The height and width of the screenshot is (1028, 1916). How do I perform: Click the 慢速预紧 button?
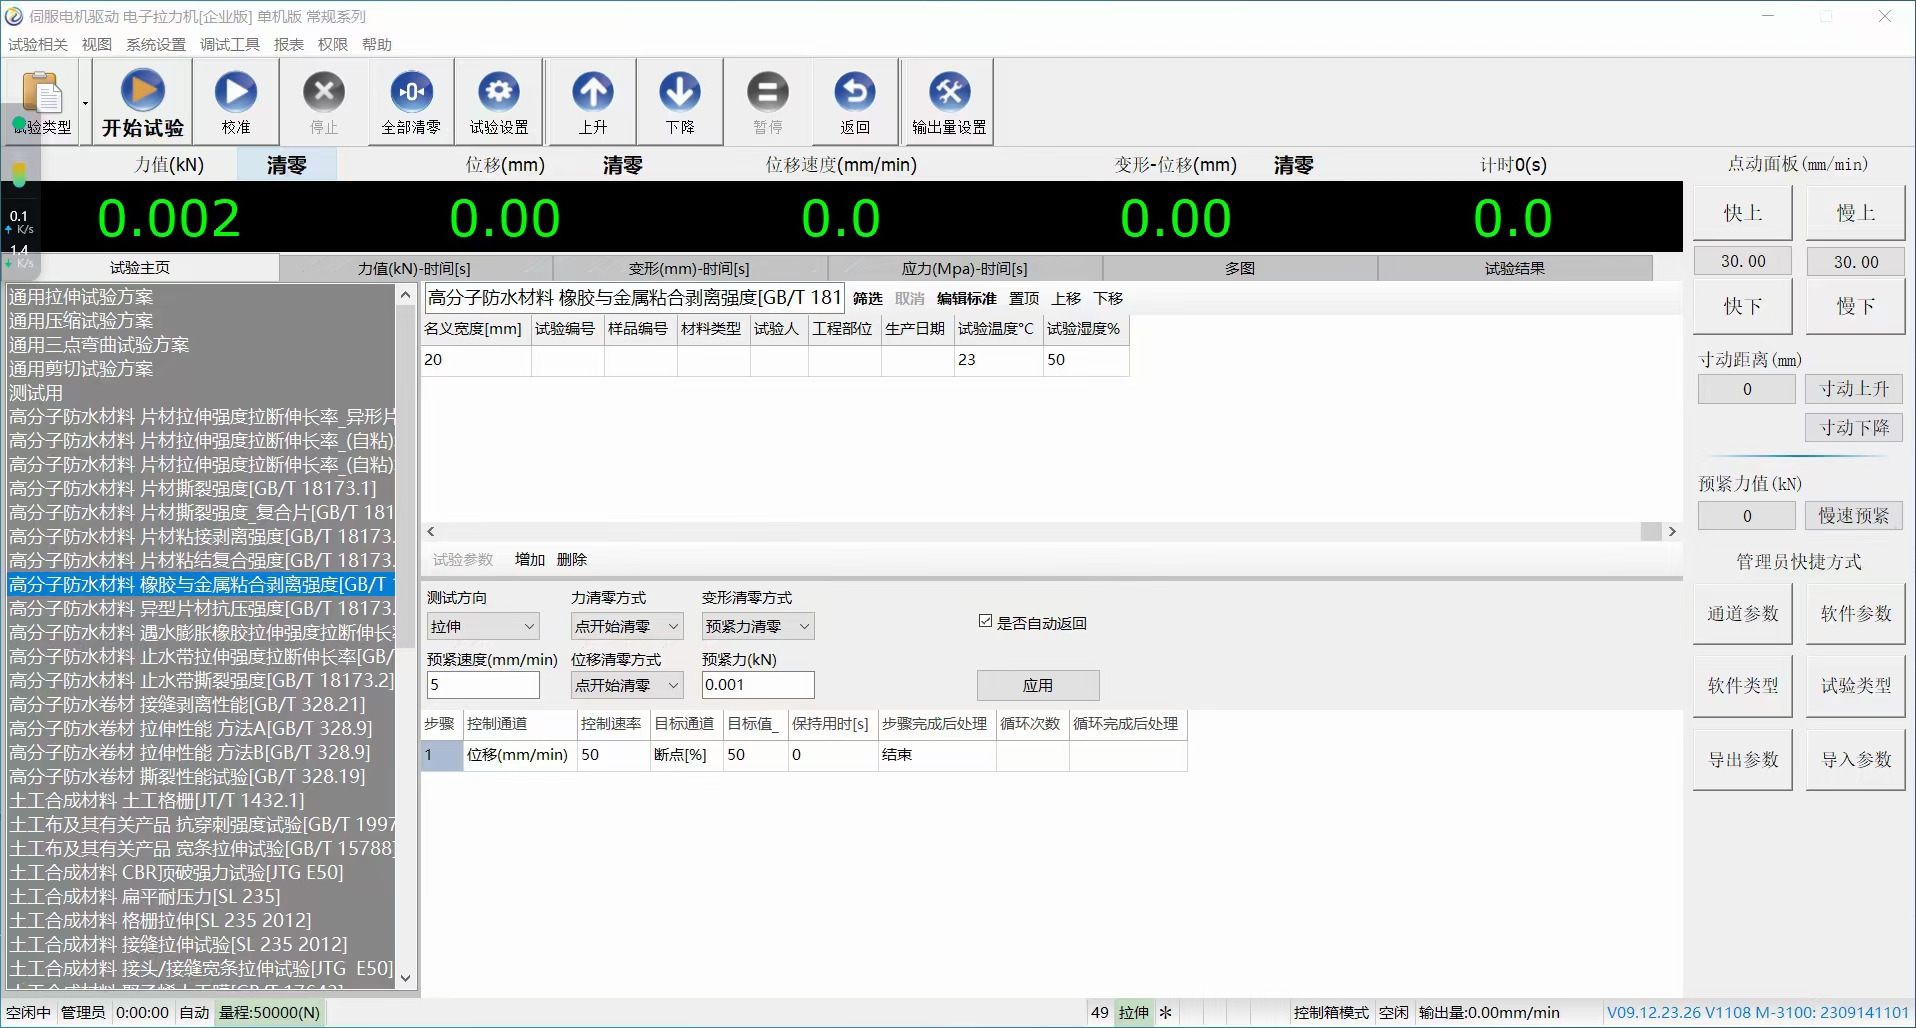pos(1854,516)
